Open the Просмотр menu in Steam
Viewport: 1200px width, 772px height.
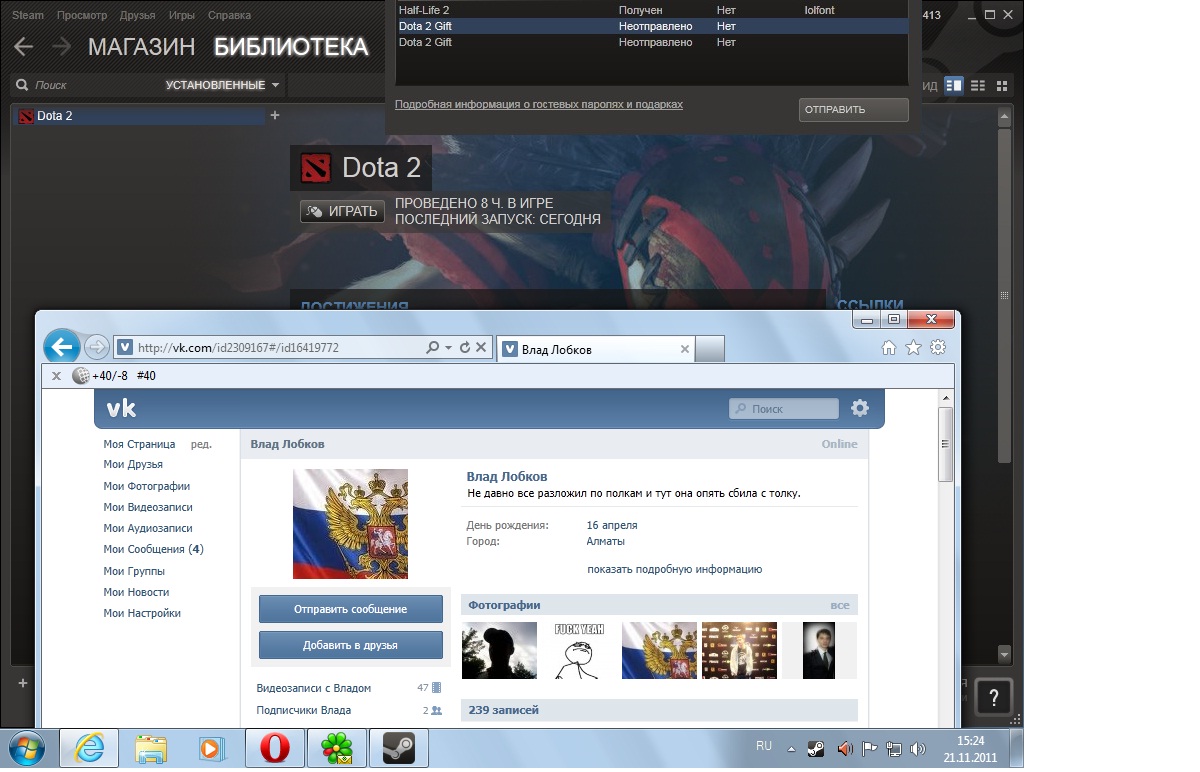[x=82, y=15]
